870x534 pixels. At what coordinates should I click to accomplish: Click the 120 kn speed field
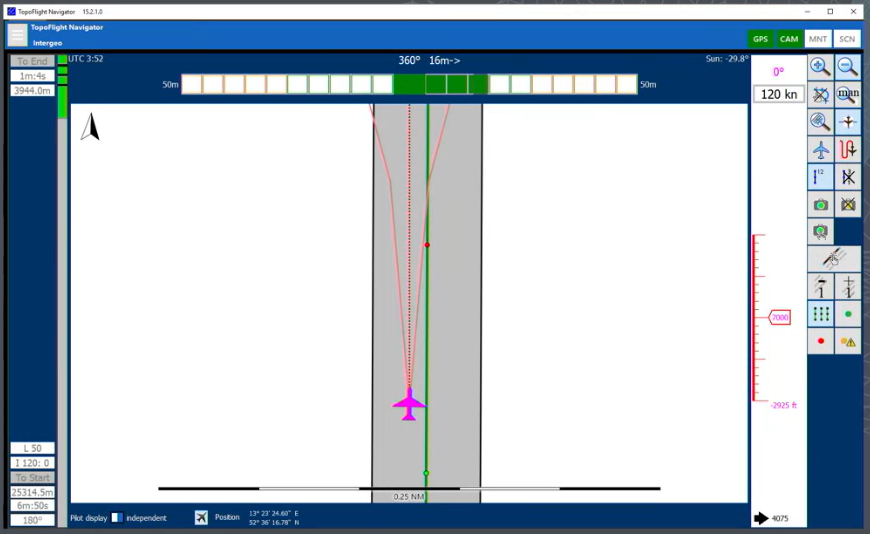click(x=778, y=95)
